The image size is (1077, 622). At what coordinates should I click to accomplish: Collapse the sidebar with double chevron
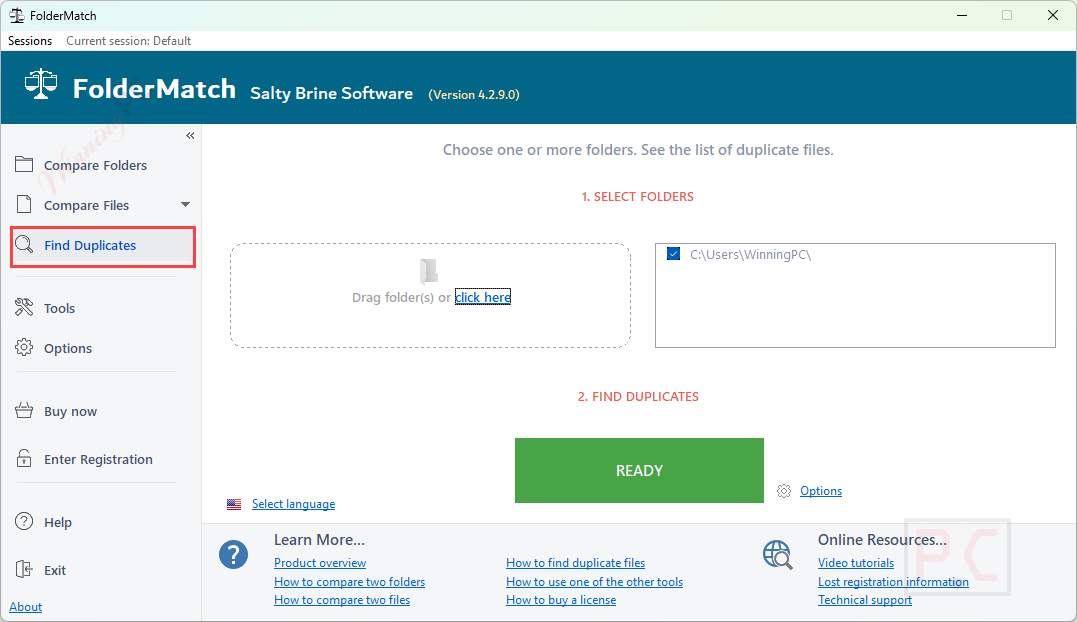(x=190, y=135)
